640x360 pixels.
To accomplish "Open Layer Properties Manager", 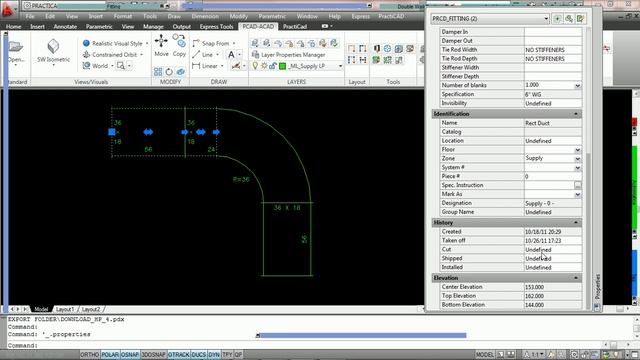I will (289, 55).
